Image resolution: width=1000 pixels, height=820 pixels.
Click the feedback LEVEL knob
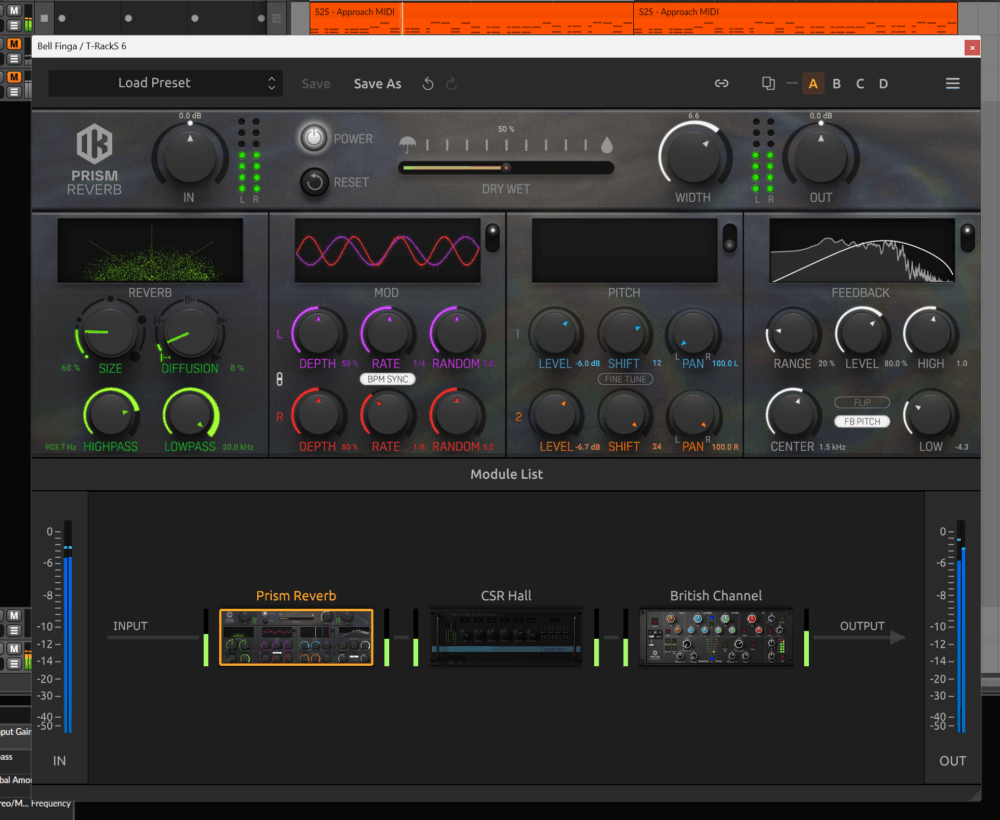[862, 333]
